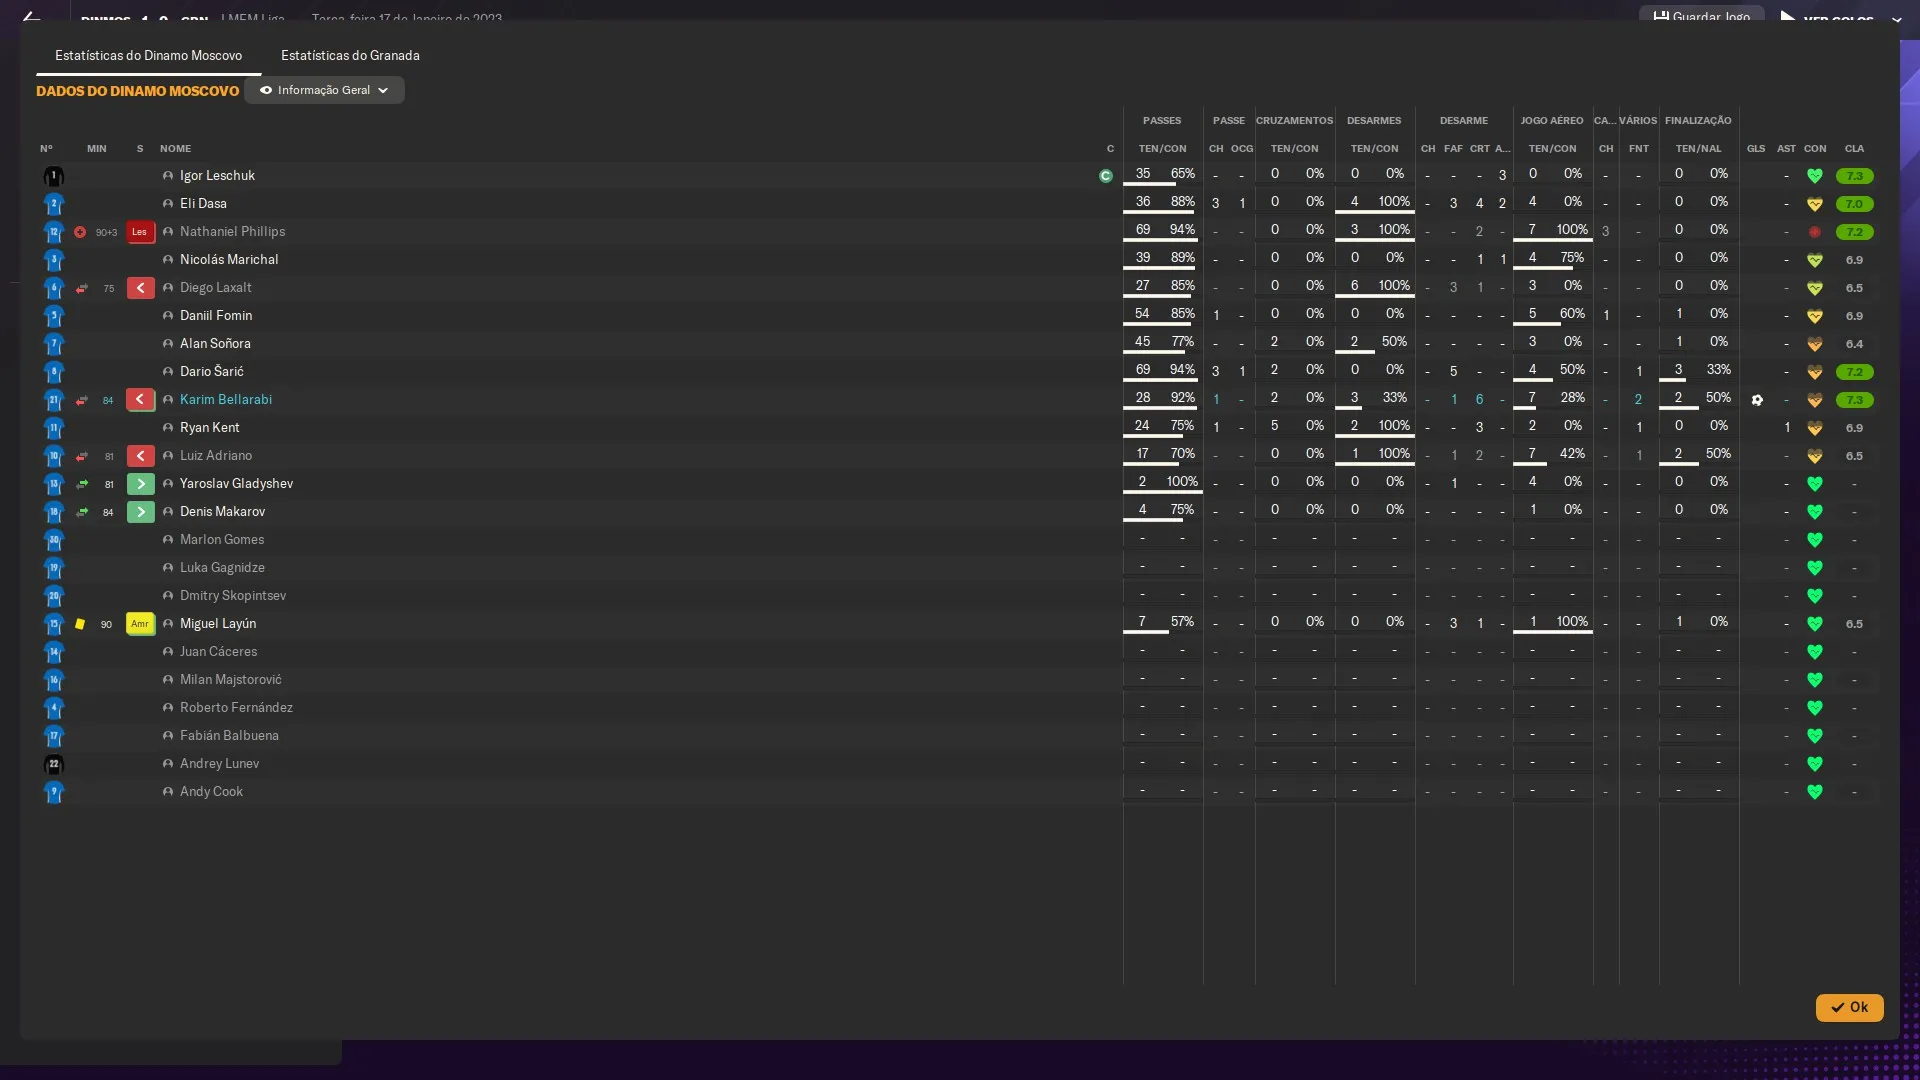Click Diego Laxalt's swap arrows icon
The width and height of the screenshot is (1920, 1080).
tap(82, 288)
